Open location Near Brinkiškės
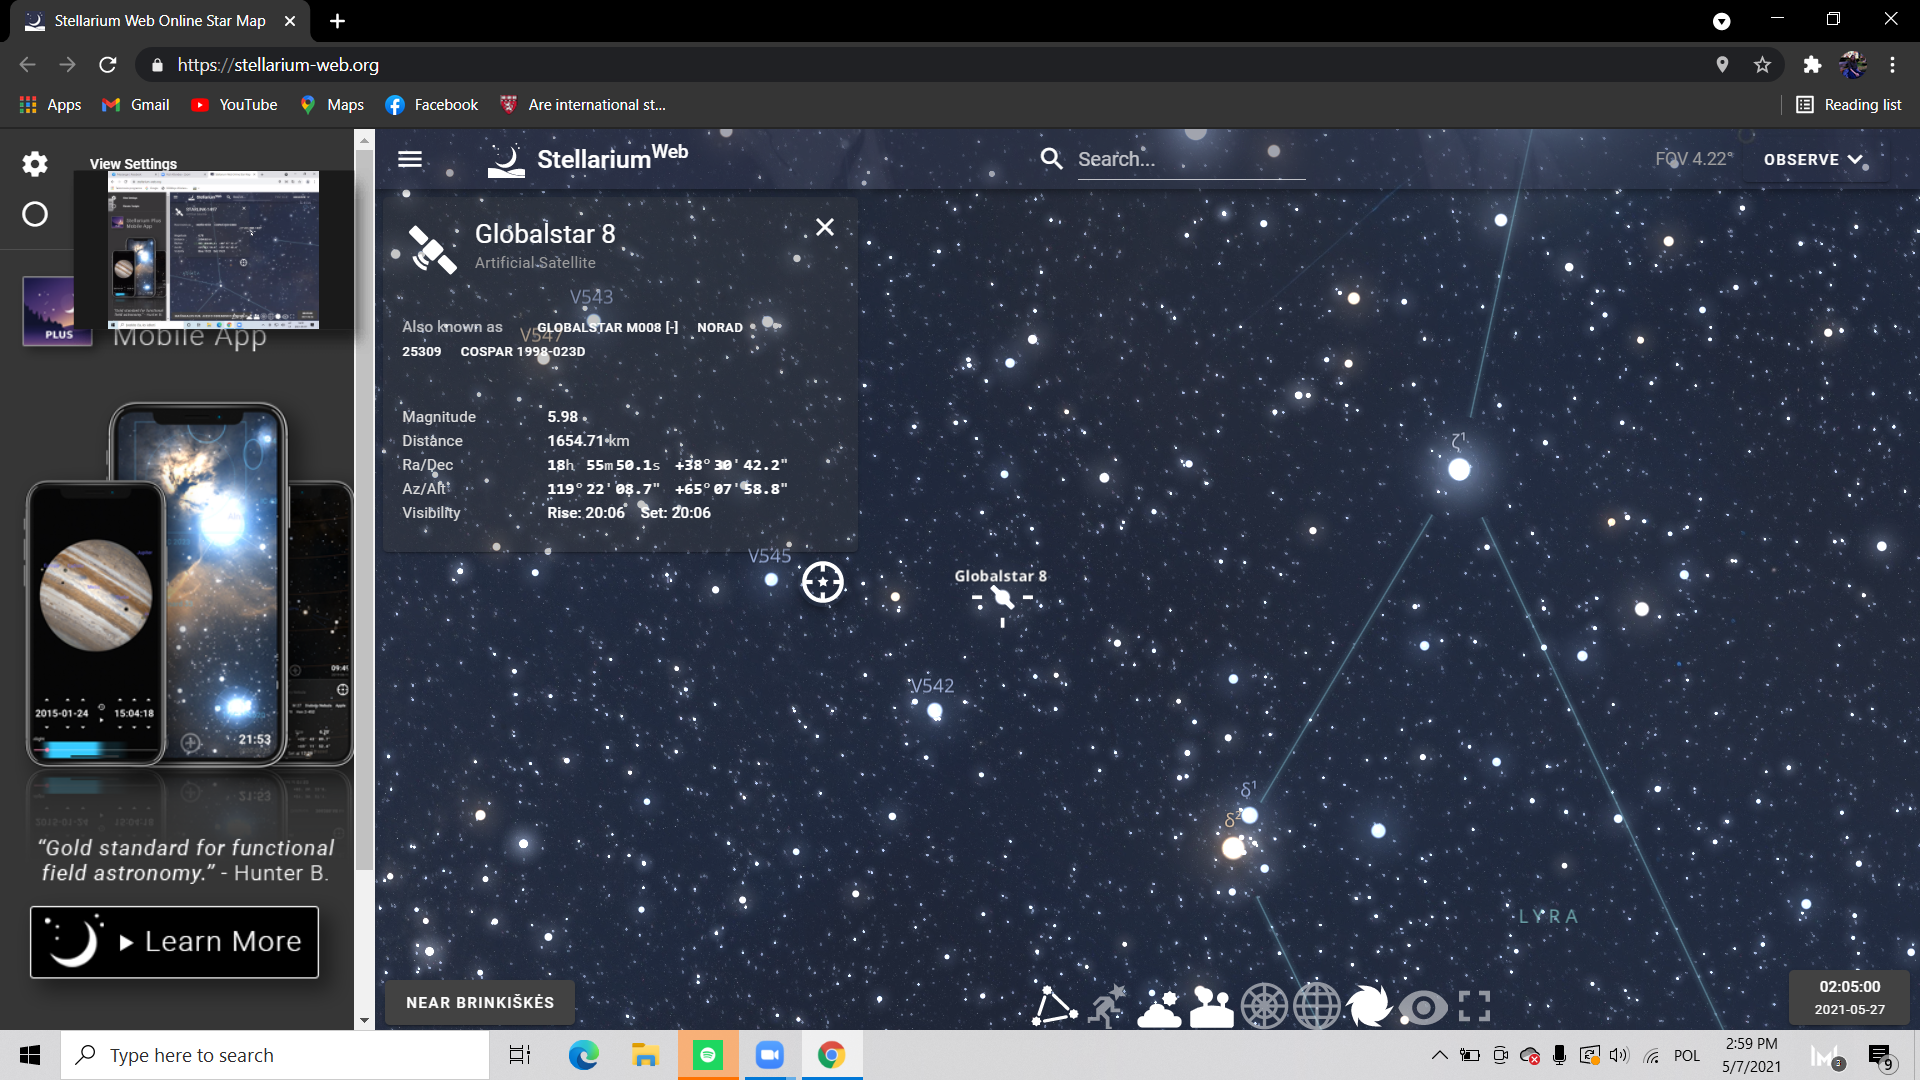The image size is (1920, 1080). point(480,1002)
